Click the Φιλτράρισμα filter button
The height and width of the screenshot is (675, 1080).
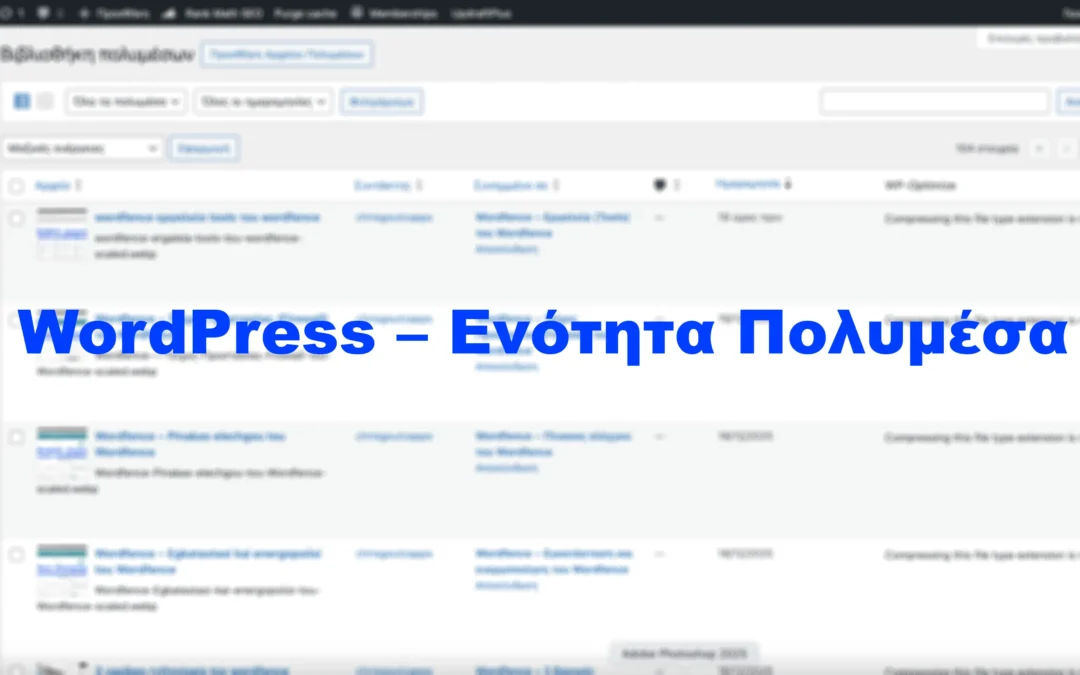point(382,102)
